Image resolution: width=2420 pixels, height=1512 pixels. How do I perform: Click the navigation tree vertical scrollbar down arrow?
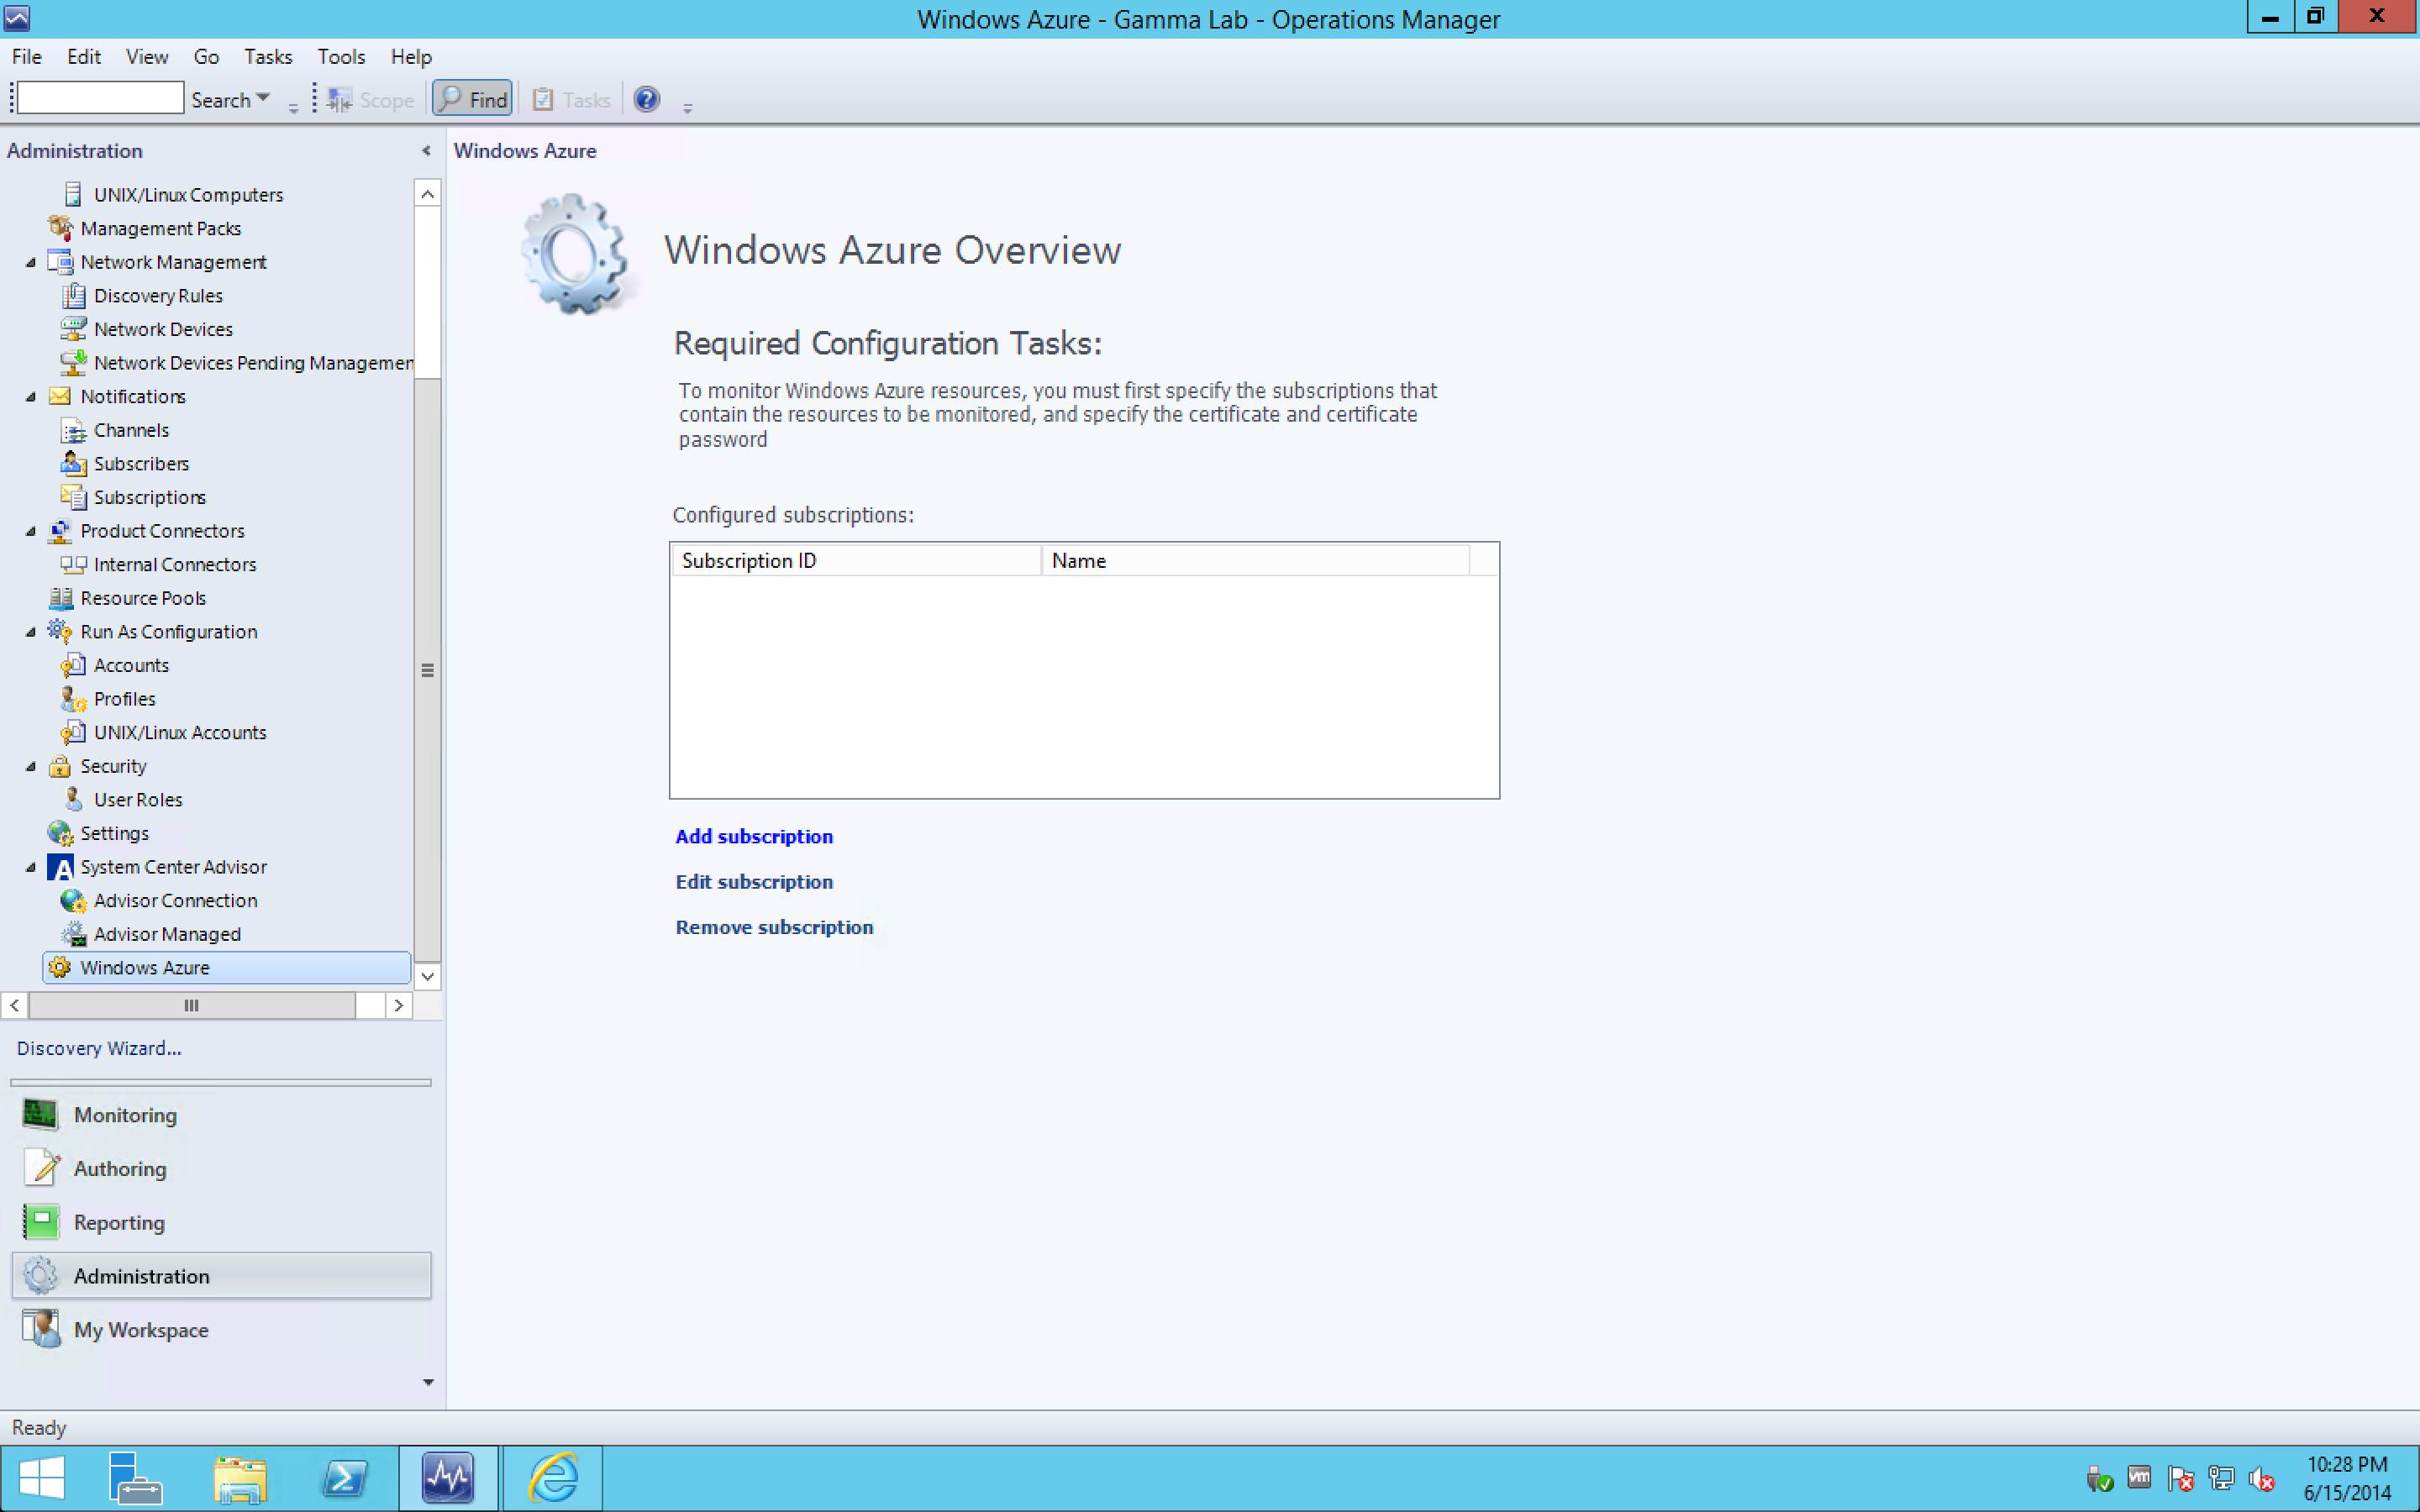click(x=428, y=976)
